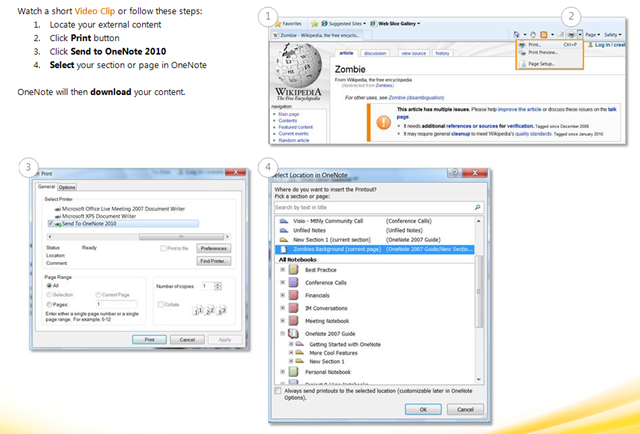640x434 pixels.
Task: Open the Page dropdown in browser toolbar
Action: click(x=593, y=33)
